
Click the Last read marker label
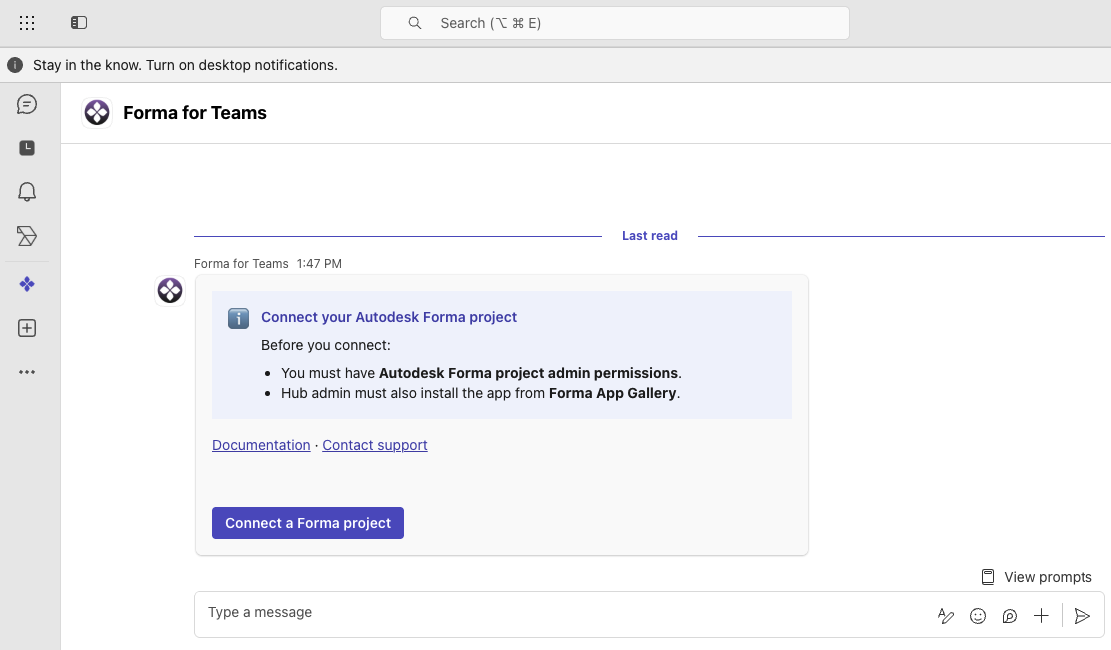coord(650,236)
